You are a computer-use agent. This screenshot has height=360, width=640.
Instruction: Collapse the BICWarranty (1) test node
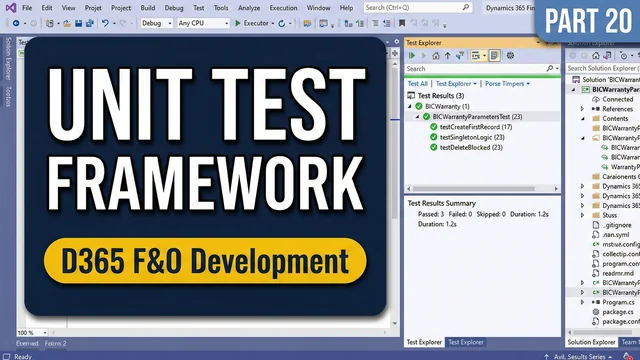tap(410, 106)
